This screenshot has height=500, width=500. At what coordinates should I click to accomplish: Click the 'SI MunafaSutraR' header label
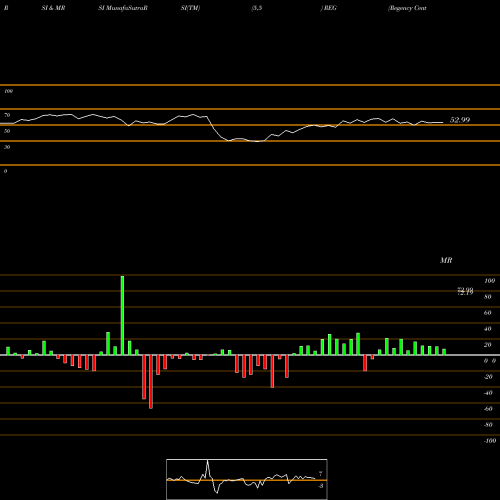tap(123, 8)
